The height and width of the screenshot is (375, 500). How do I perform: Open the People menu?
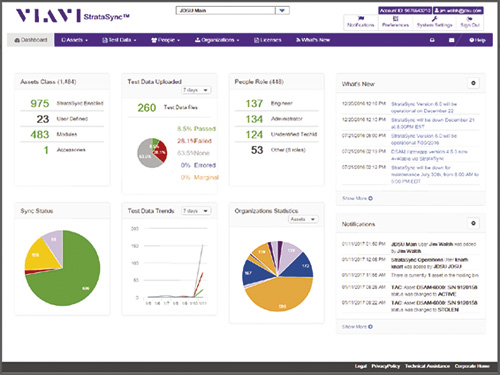tap(165, 40)
